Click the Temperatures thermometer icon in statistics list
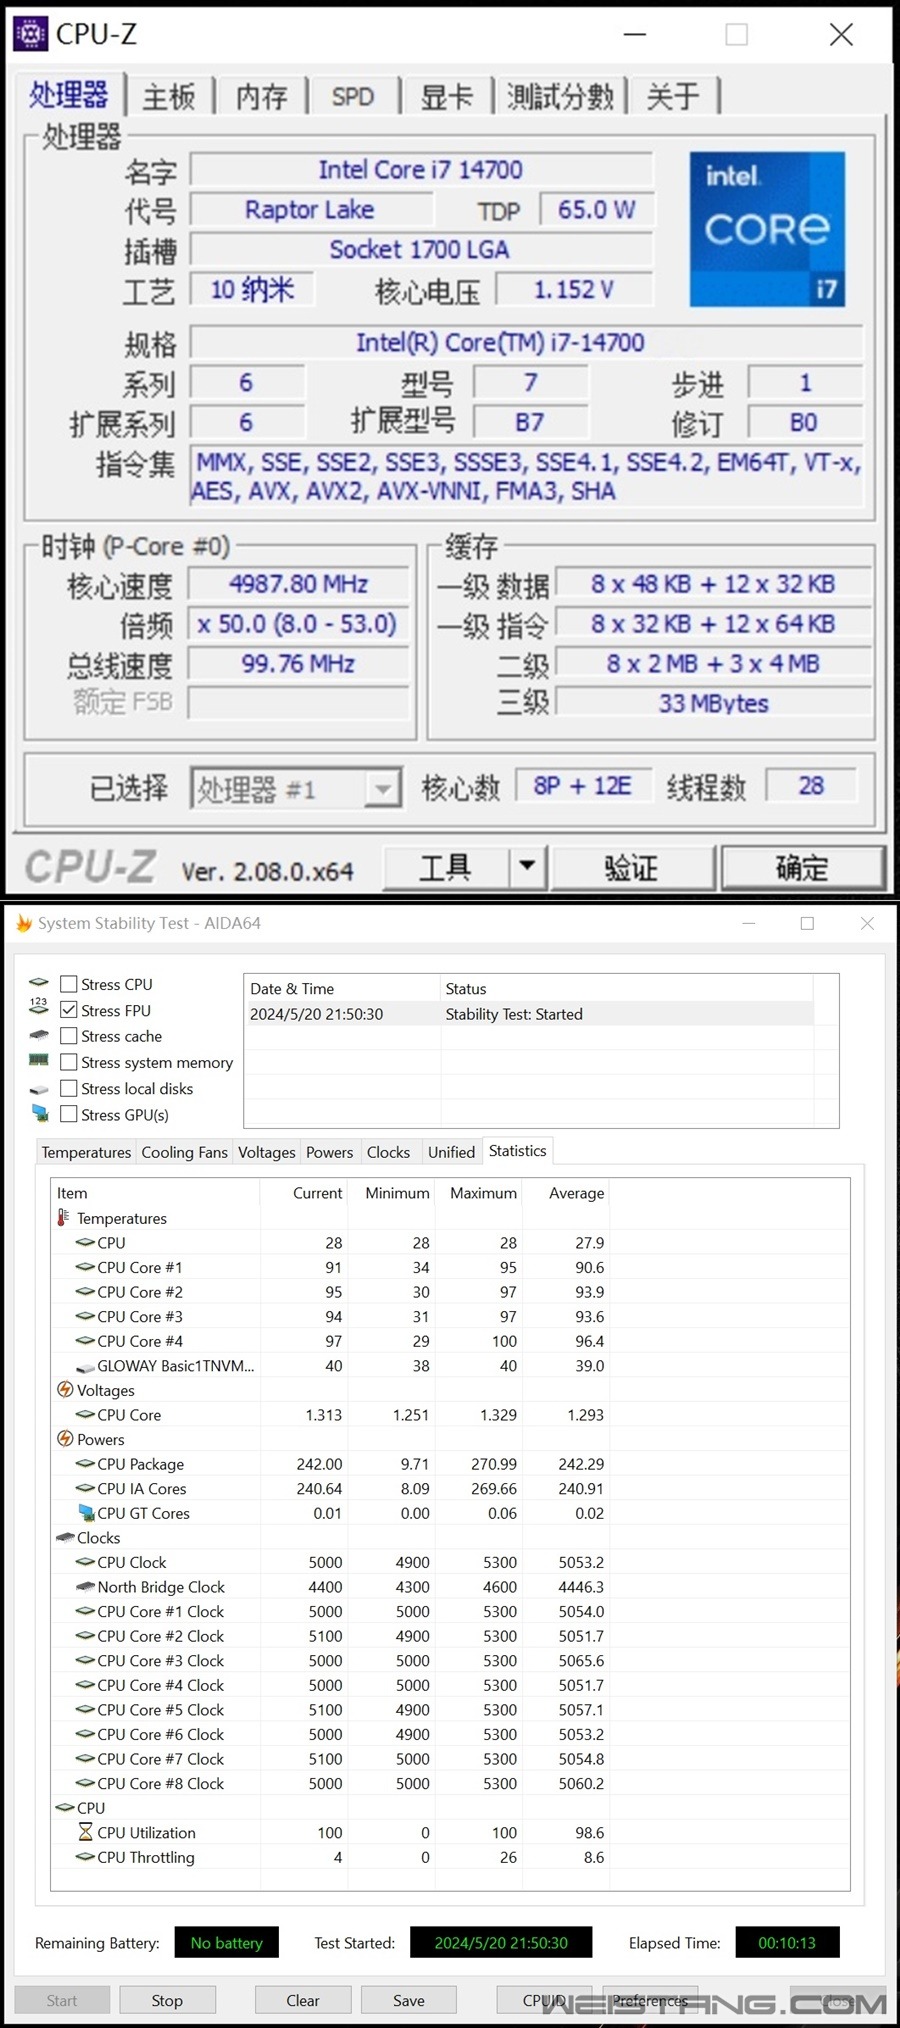The height and width of the screenshot is (2028, 900). (x=64, y=1217)
